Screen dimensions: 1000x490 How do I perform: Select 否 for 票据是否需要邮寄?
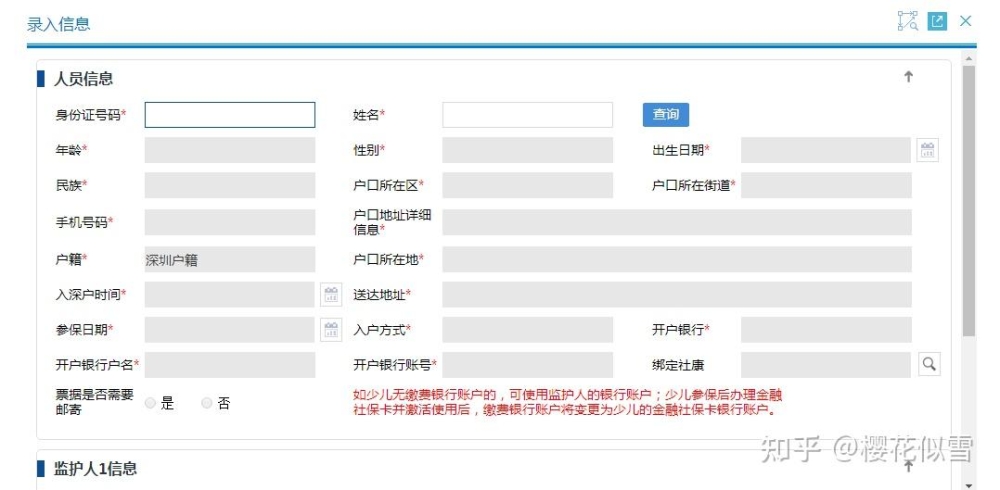click(207, 403)
